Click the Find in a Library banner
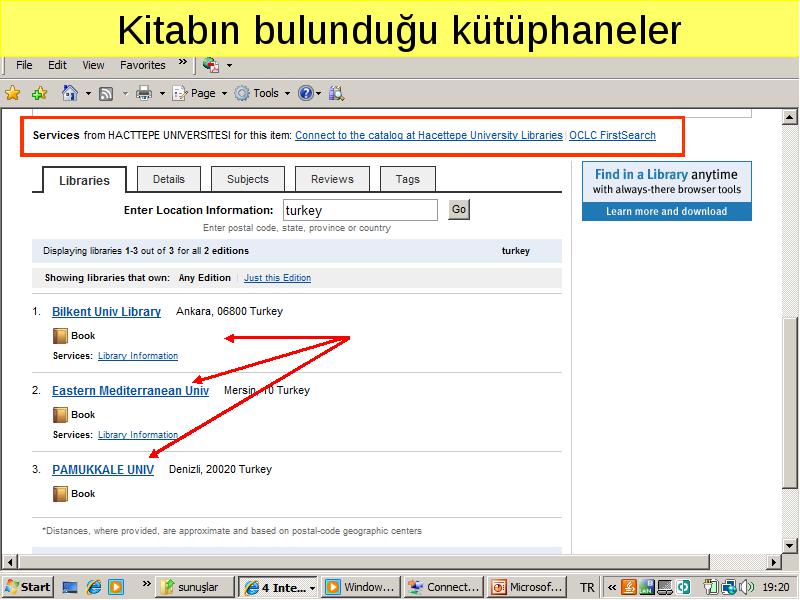 click(667, 182)
